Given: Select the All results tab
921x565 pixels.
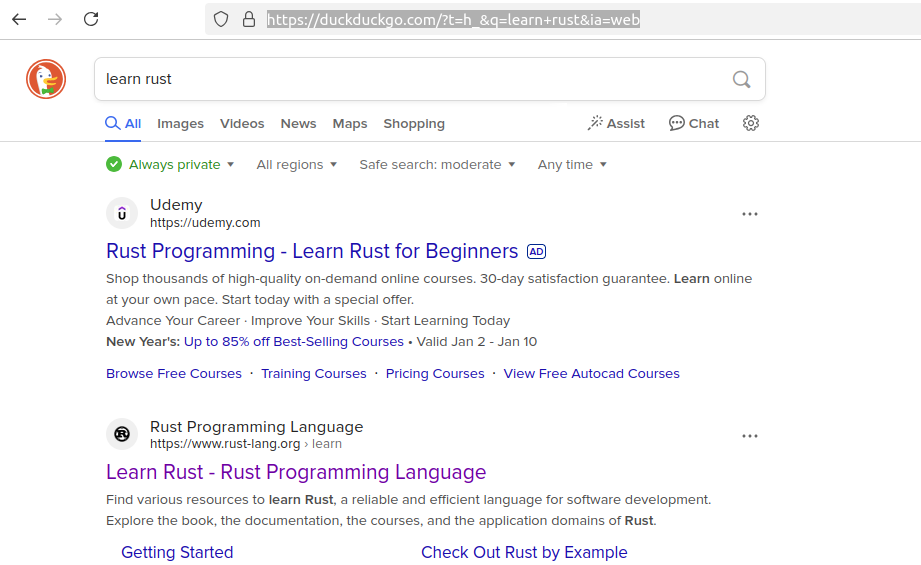Looking at the screenshot, I should pos(123,123).
